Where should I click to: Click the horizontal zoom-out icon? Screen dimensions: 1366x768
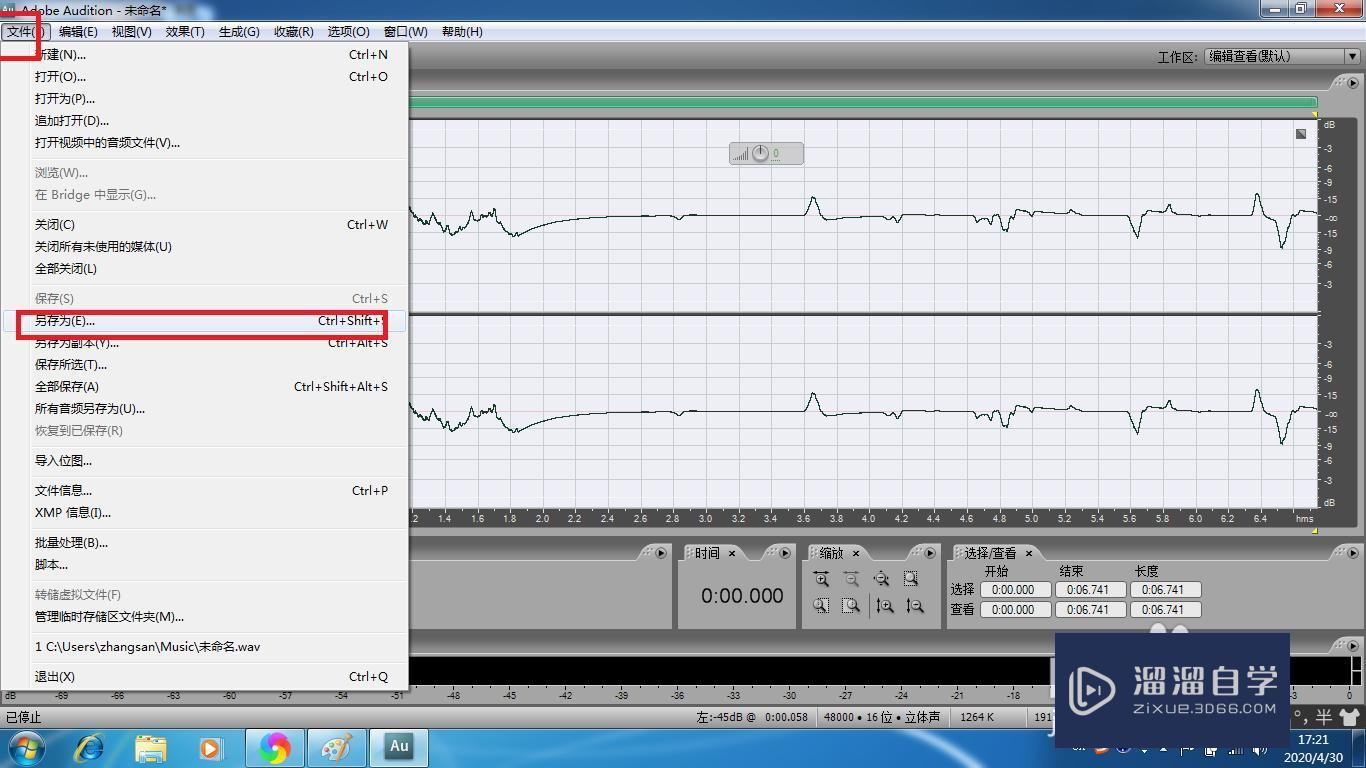(851, 579)
